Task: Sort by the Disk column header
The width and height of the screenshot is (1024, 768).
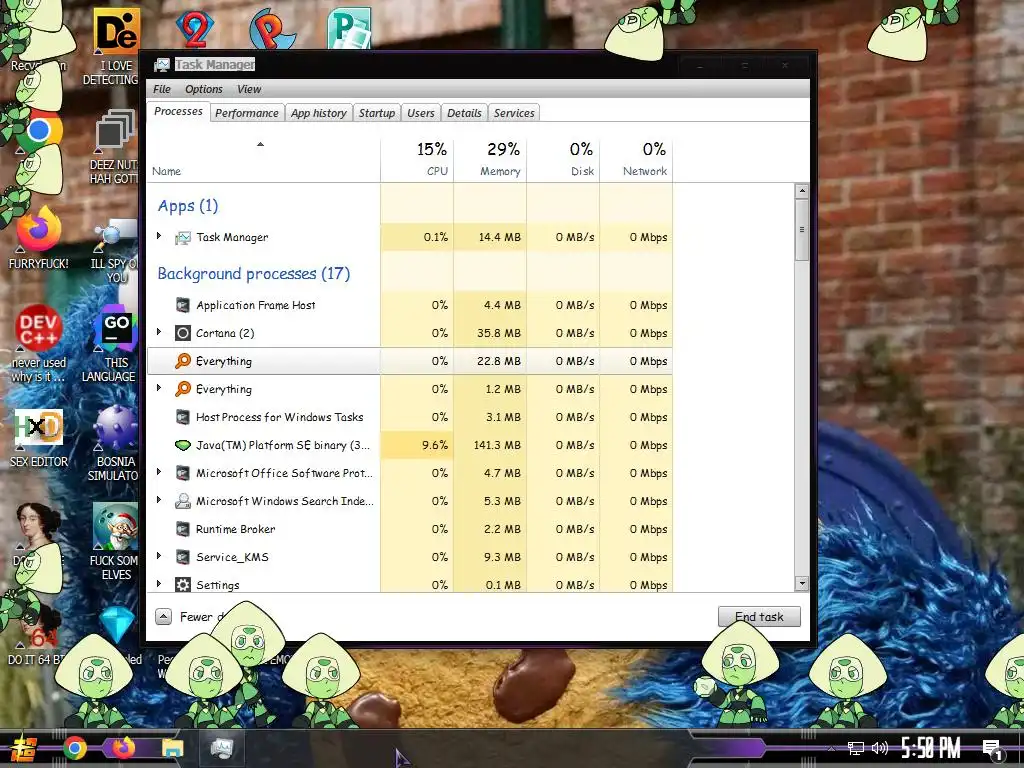Action: [x=564, y=159]
